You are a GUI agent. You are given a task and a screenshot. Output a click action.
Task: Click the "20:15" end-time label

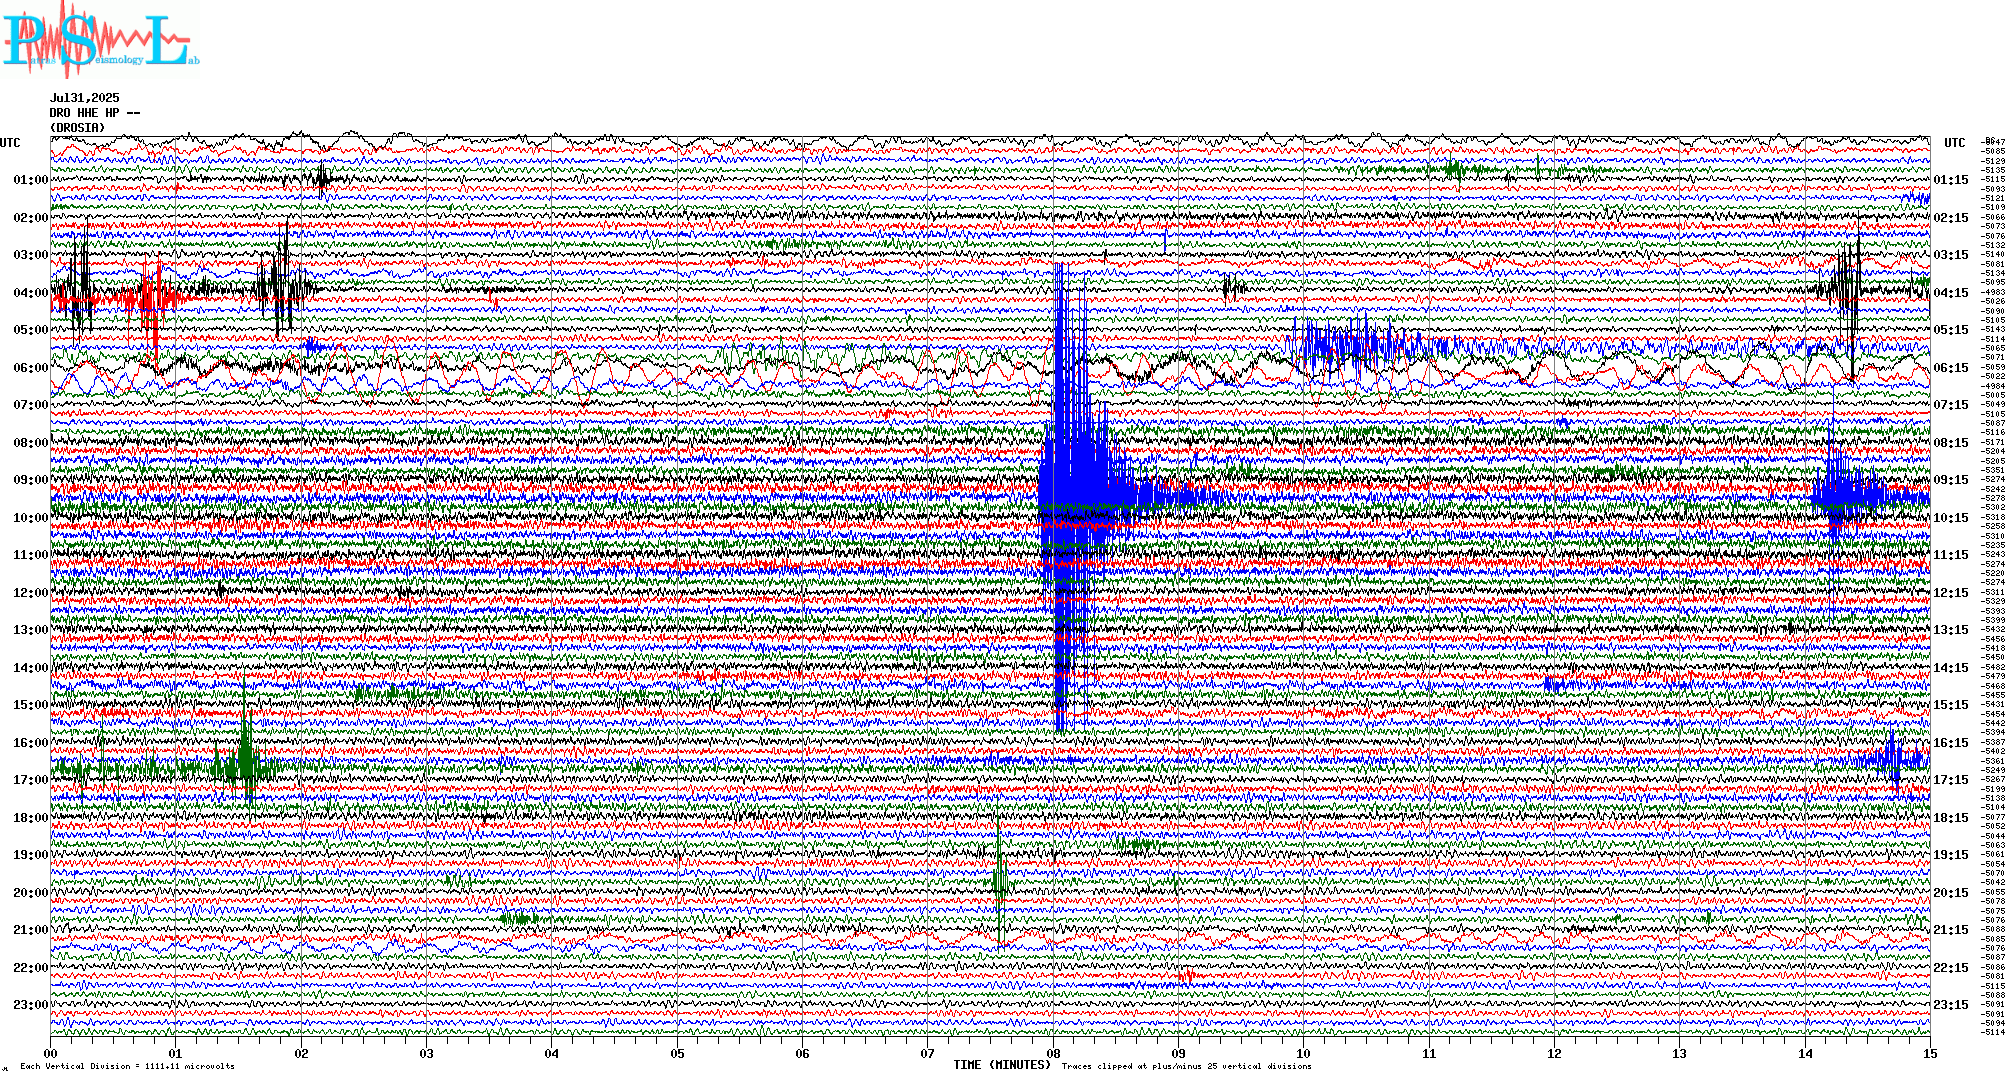(1951, 893)
